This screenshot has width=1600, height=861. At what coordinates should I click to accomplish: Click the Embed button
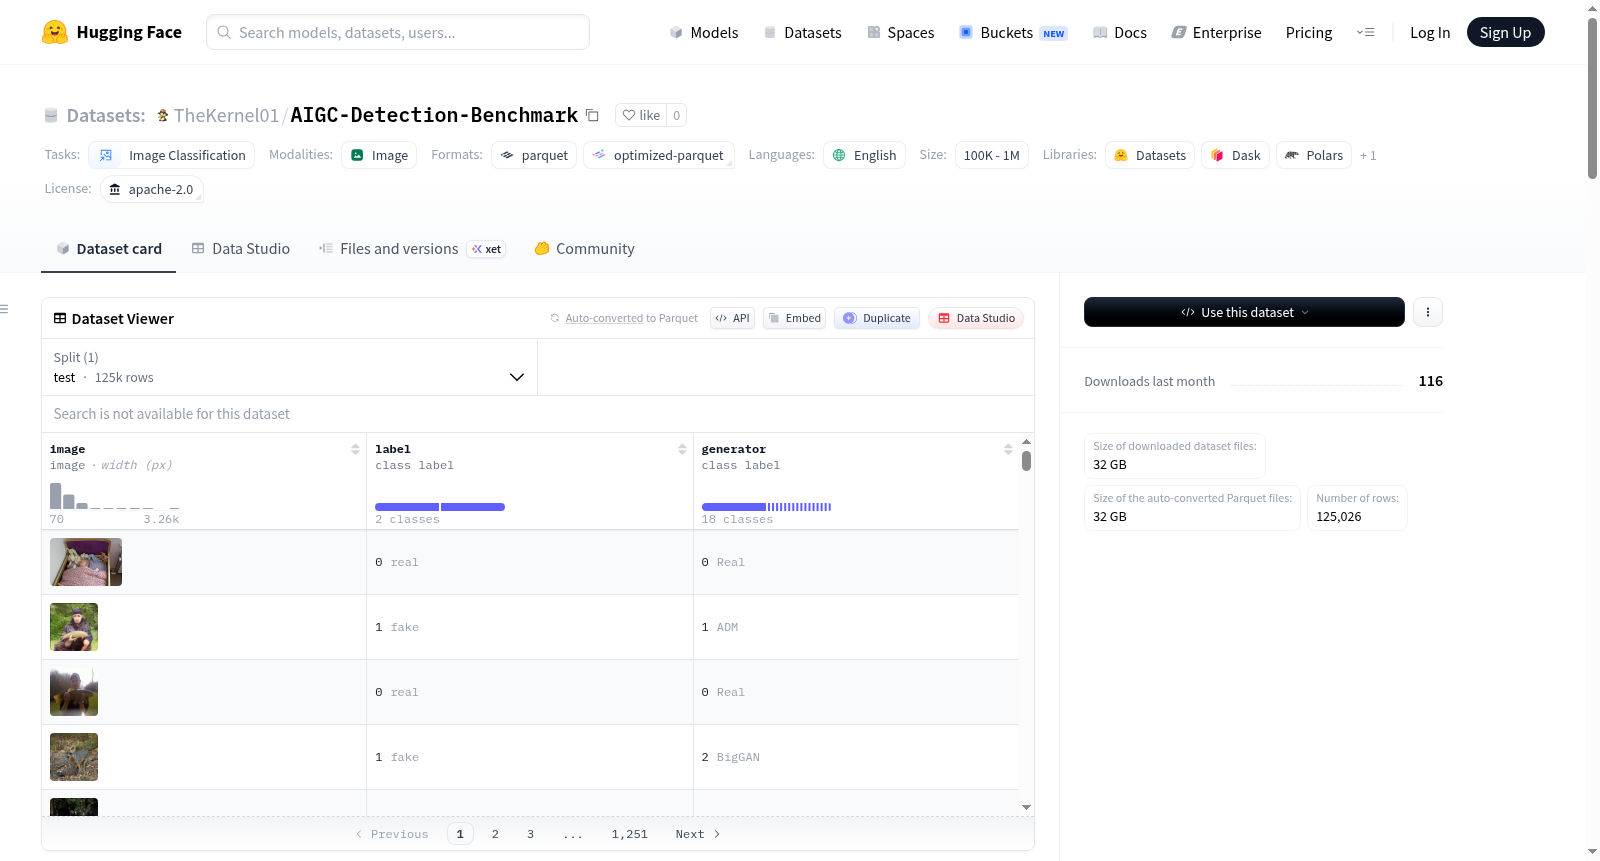pyautogui.click(x=795, y=318)
